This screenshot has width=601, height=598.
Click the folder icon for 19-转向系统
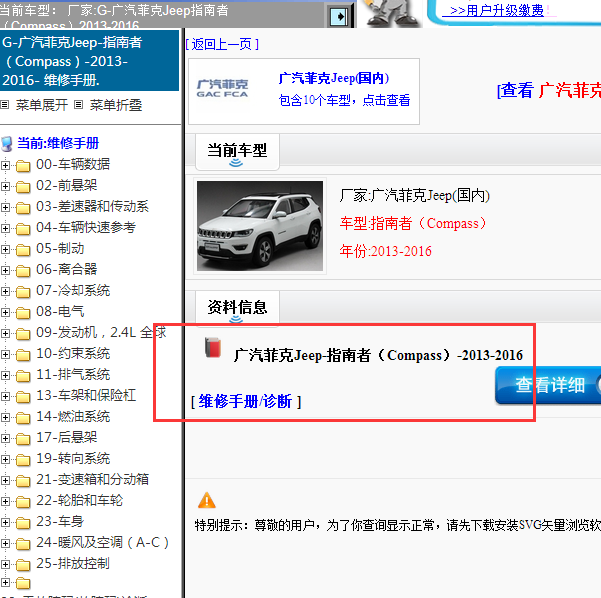point(23,460)
